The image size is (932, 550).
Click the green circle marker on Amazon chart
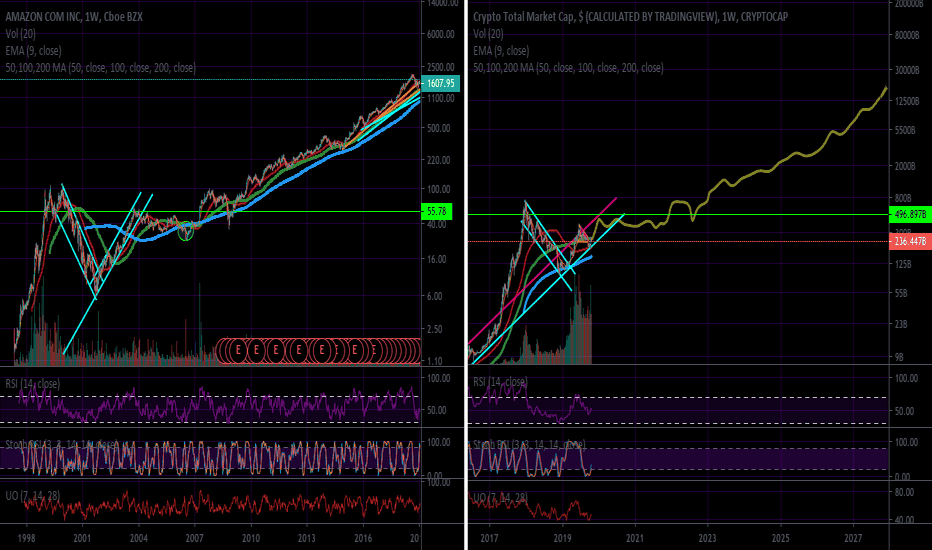point(186,231)
